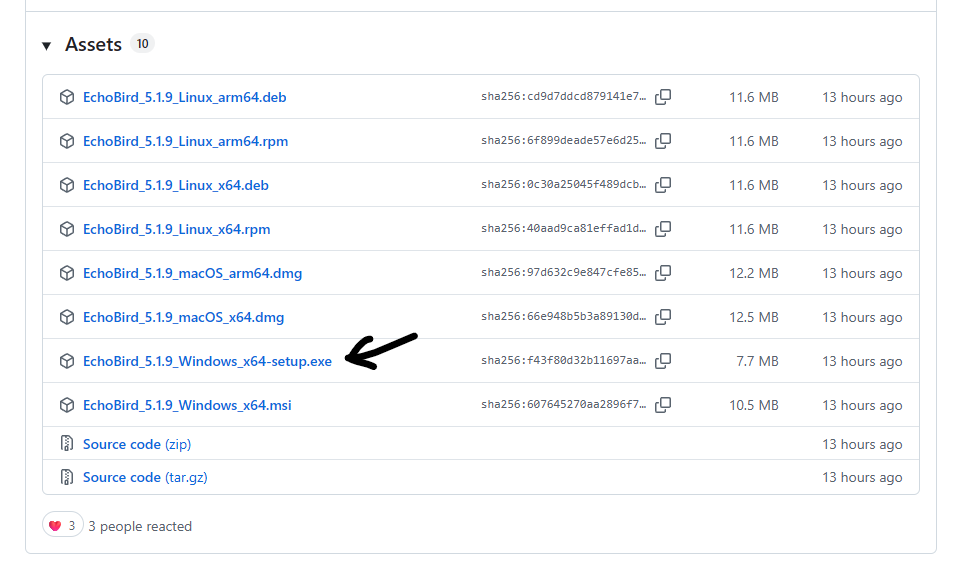Copy sha256 of Windows_x64.msi

click(x=663, y=405)
